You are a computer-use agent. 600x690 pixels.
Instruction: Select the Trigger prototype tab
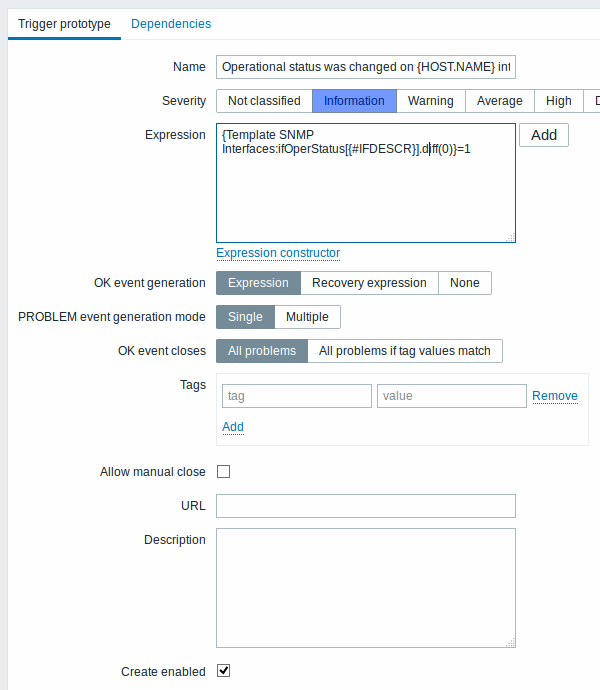(64, 24)
